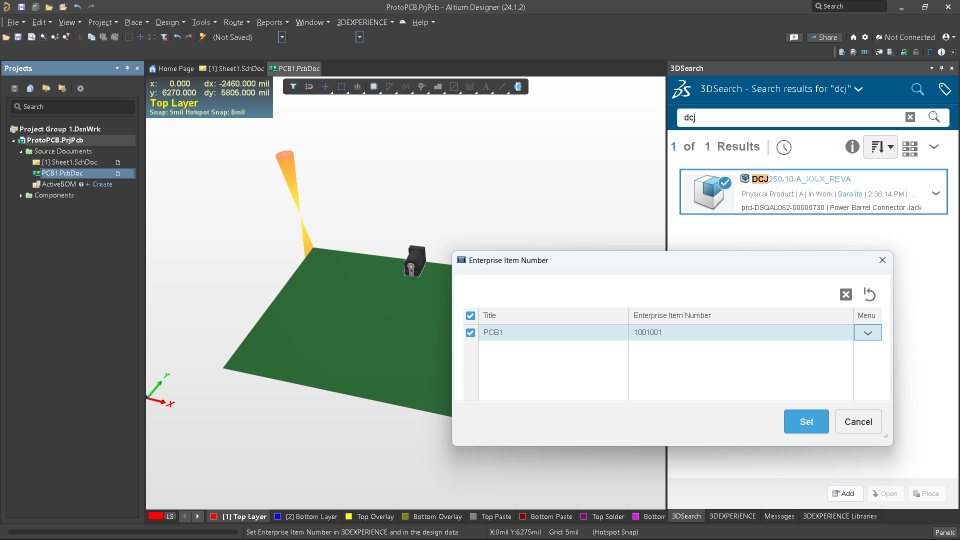960x540 pixels.
Task: Open settings gear next to Not Connected
Action: [865, 37]
